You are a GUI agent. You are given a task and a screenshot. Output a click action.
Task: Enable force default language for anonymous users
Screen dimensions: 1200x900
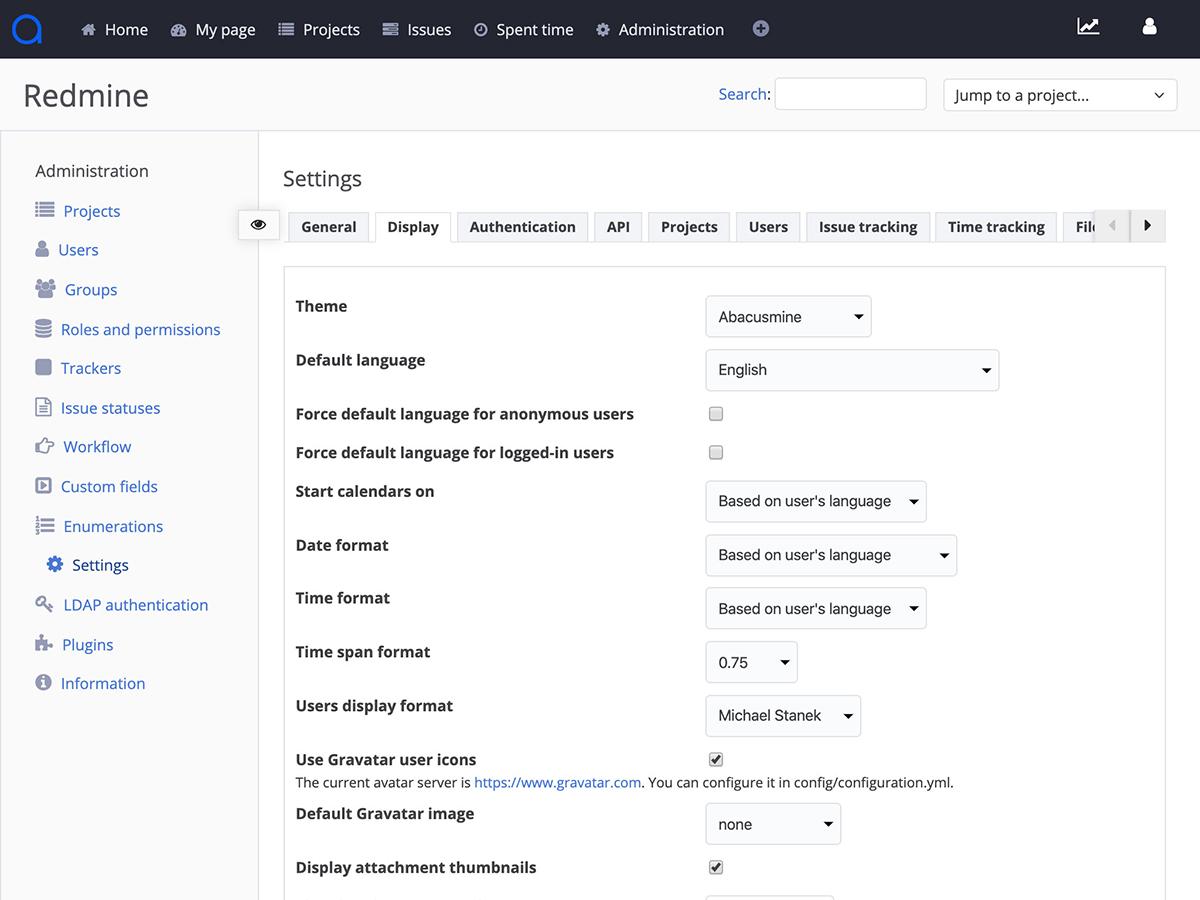[x=716, y=414]
